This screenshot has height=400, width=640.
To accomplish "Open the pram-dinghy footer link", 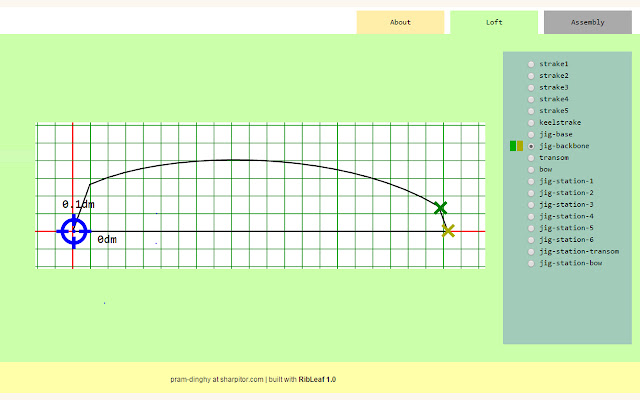I will (x=190, y=380).
